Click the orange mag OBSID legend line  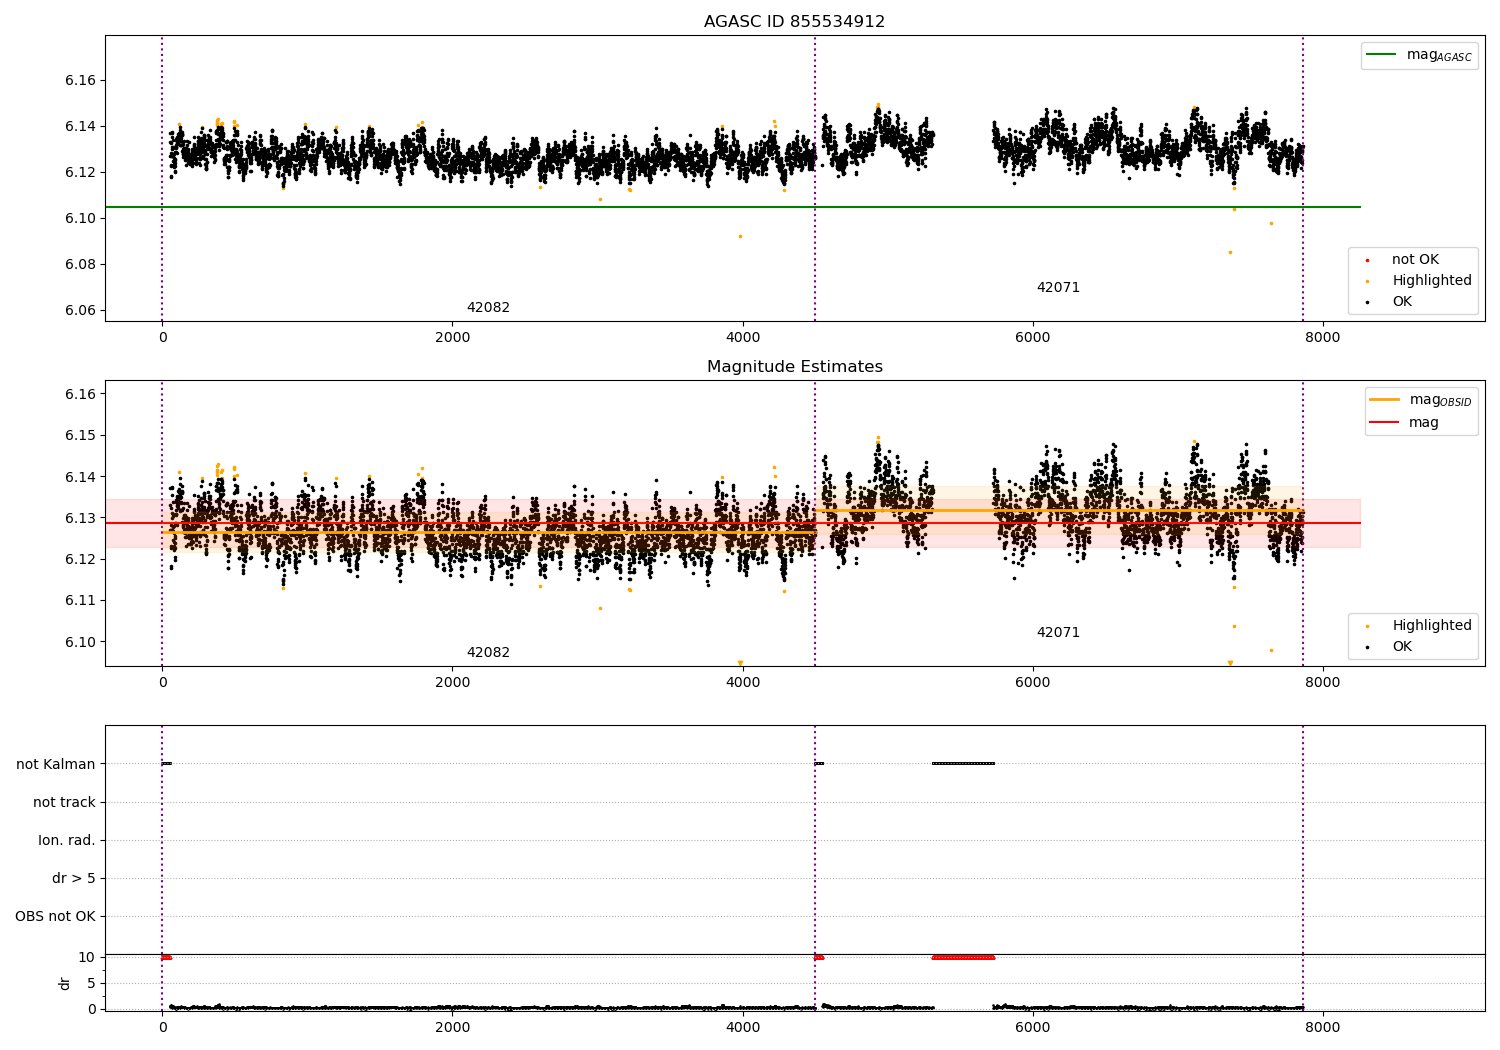(1384, 400)
